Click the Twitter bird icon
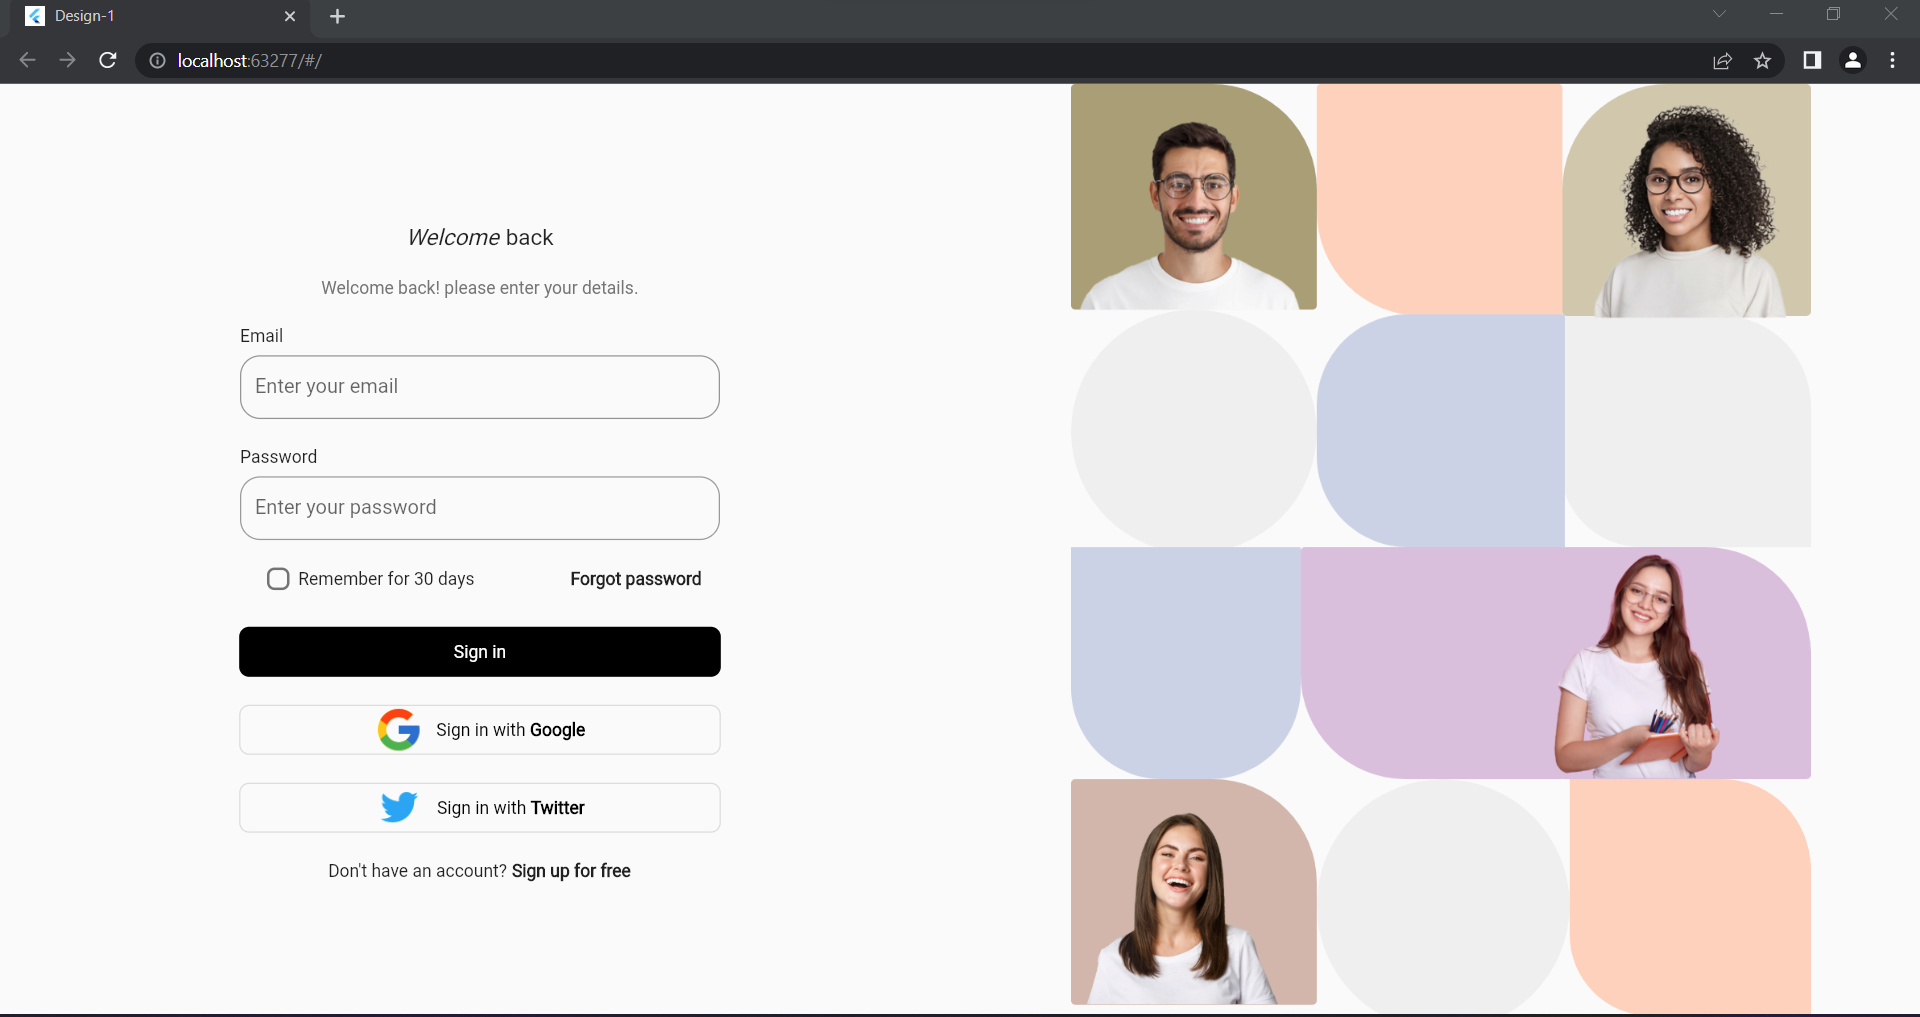 click(399, 807)
